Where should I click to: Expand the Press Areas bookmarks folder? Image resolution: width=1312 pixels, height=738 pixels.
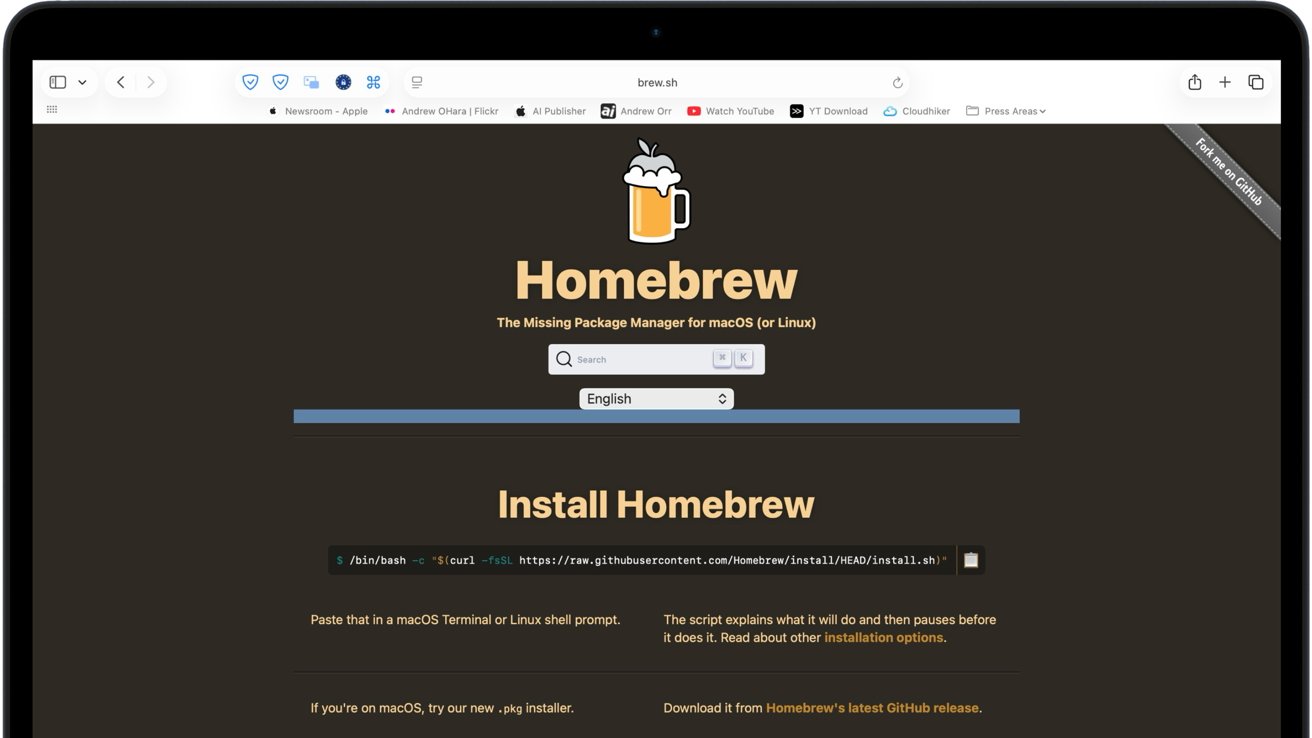tap(1005, 111)
